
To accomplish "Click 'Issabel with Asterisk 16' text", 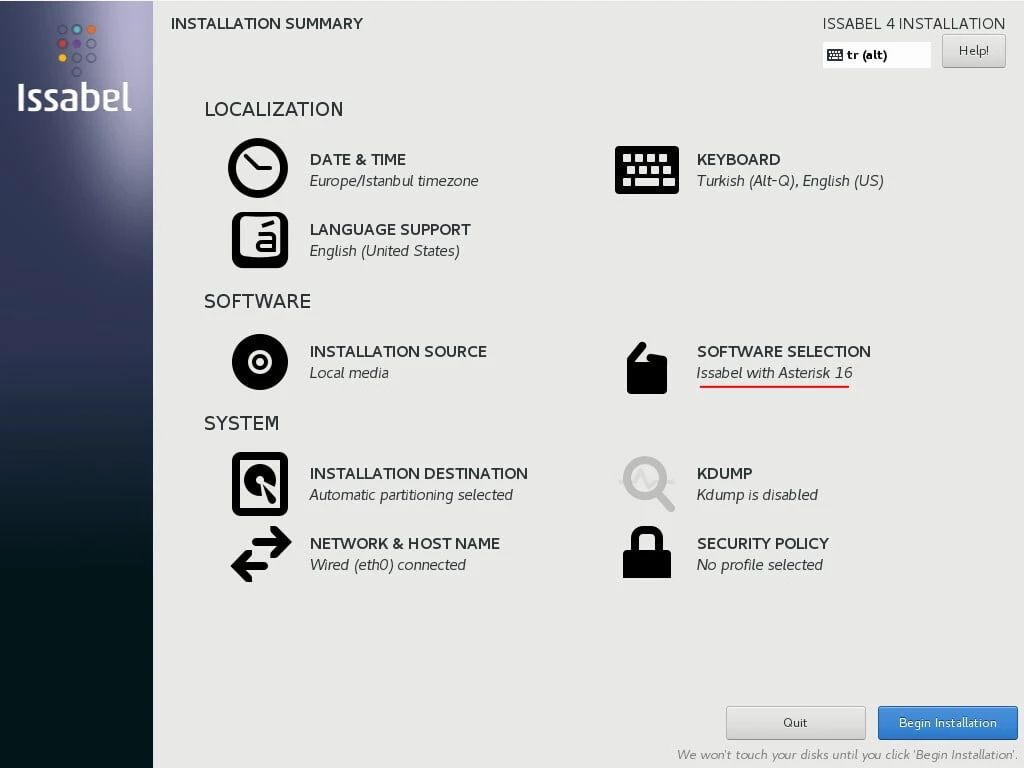I will pos(774,373).
